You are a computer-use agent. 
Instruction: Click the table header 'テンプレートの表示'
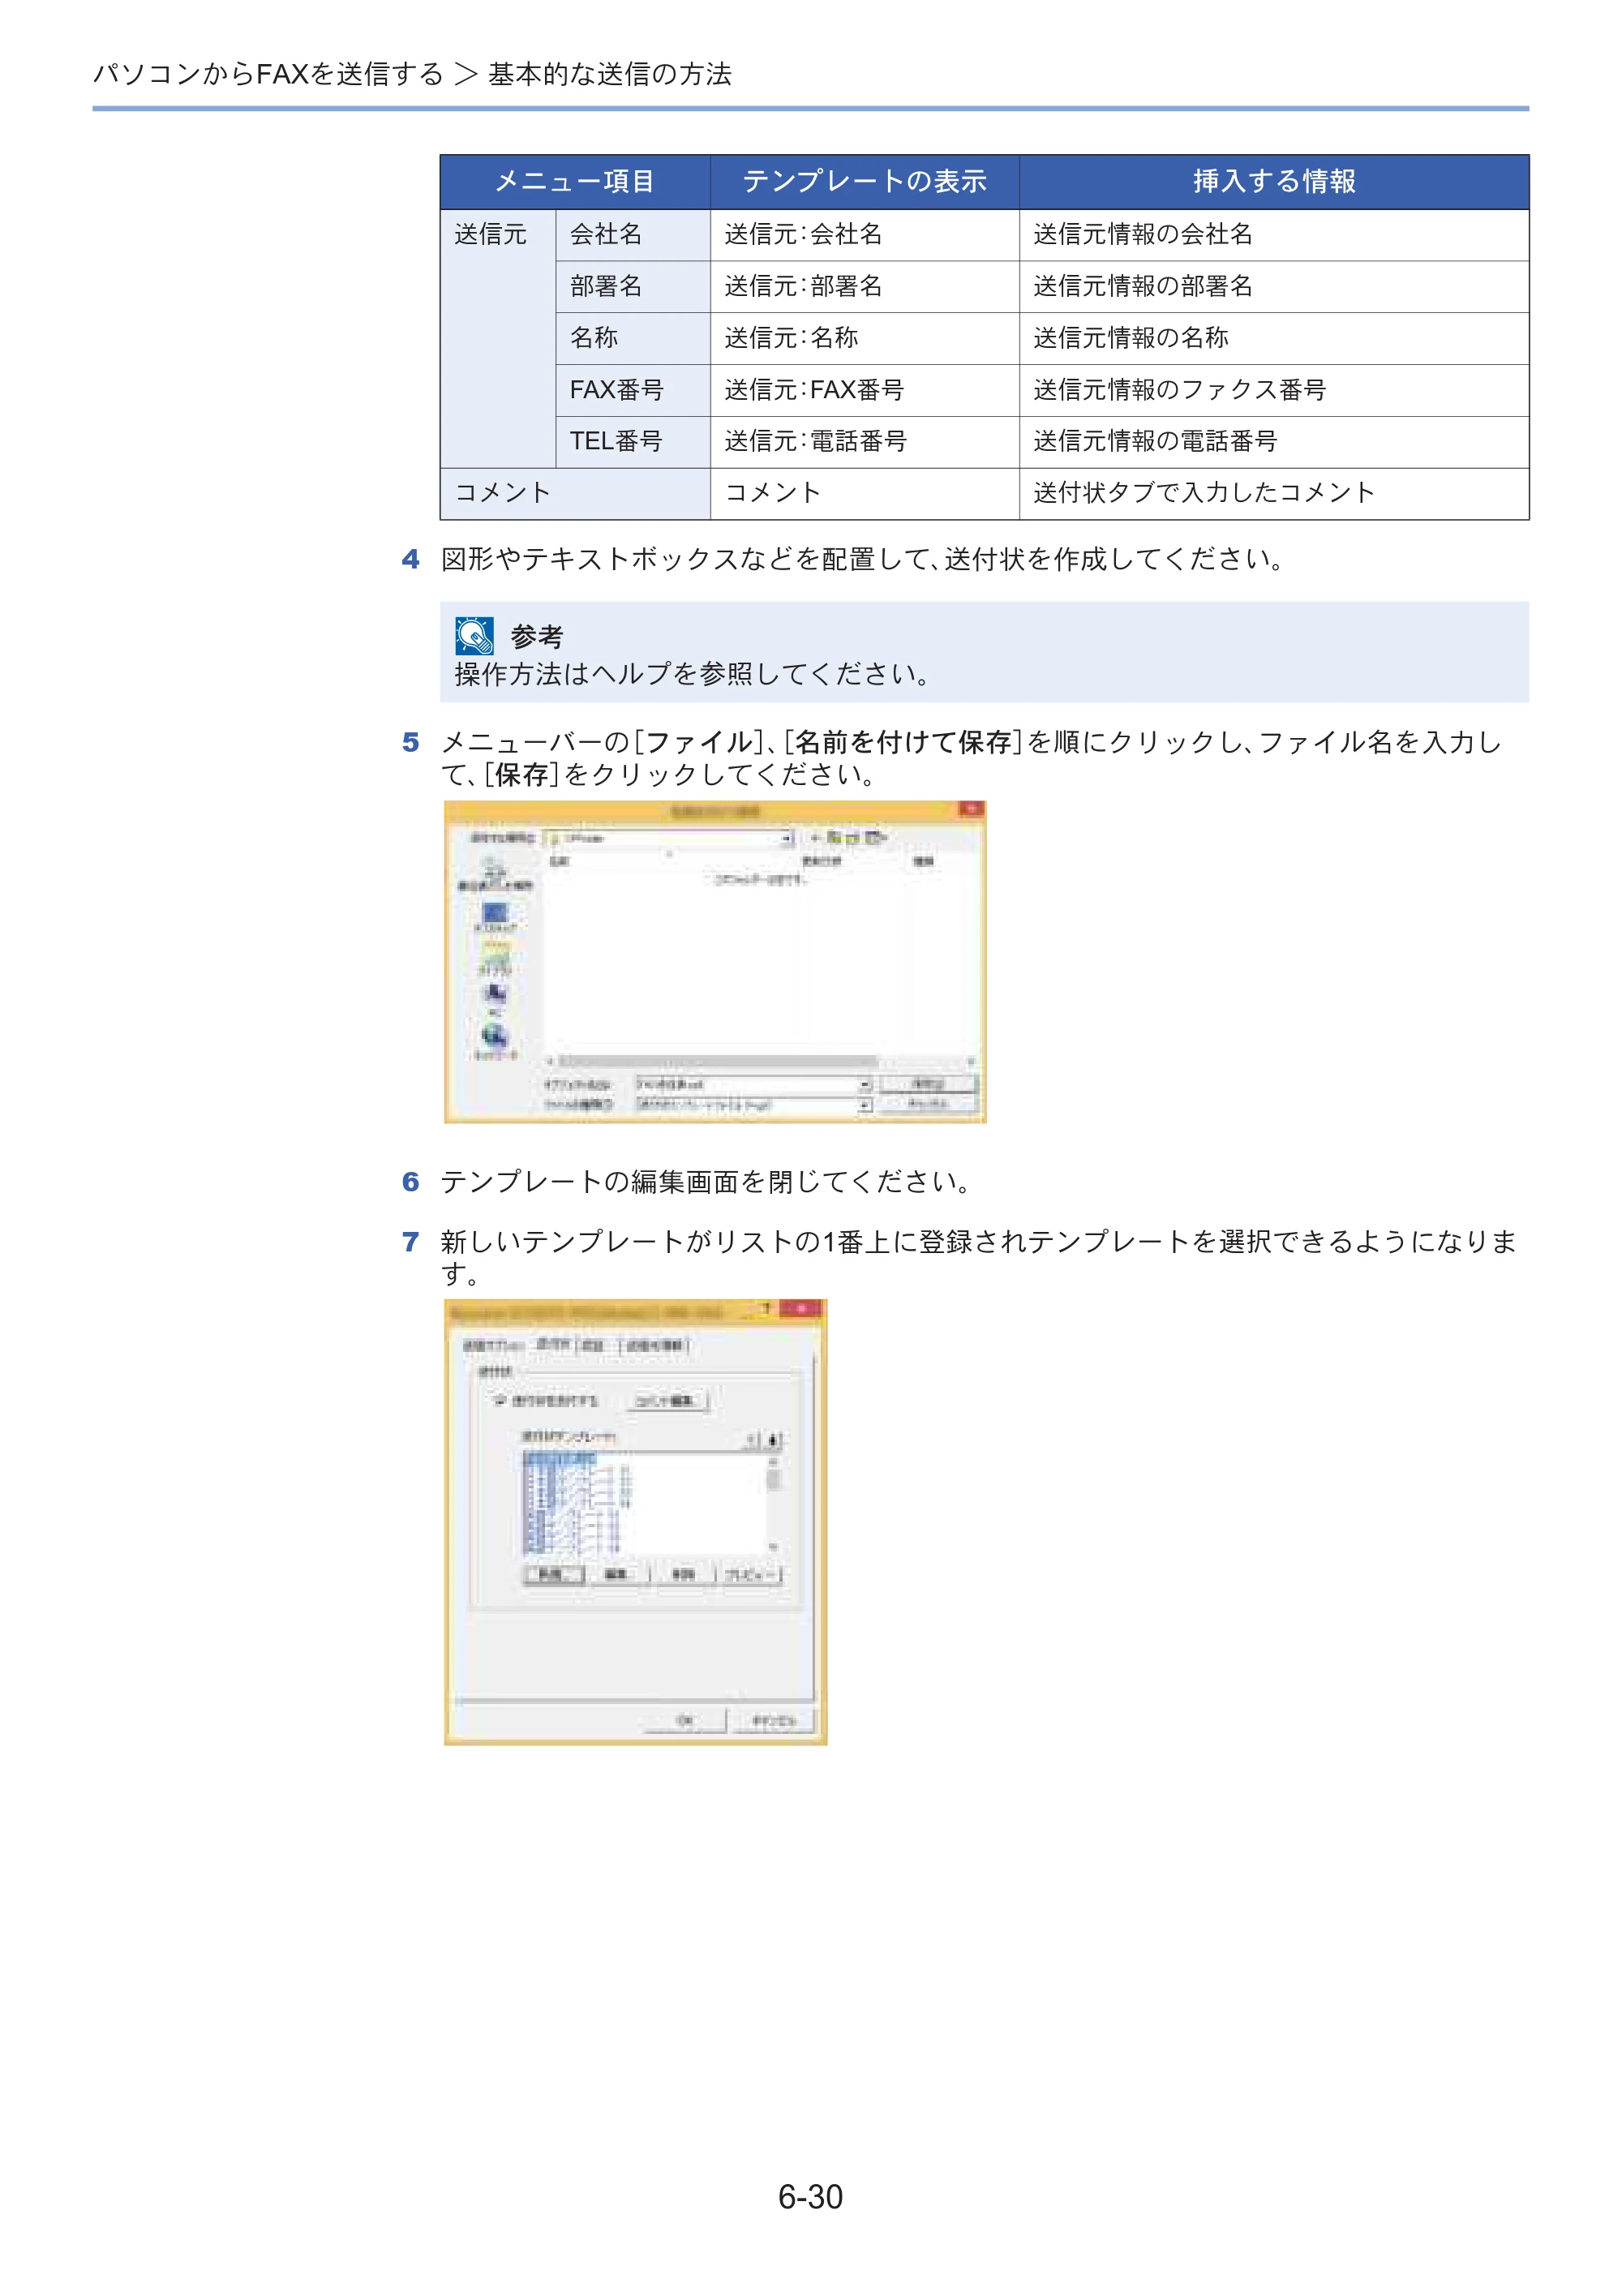tap(865, 181)
